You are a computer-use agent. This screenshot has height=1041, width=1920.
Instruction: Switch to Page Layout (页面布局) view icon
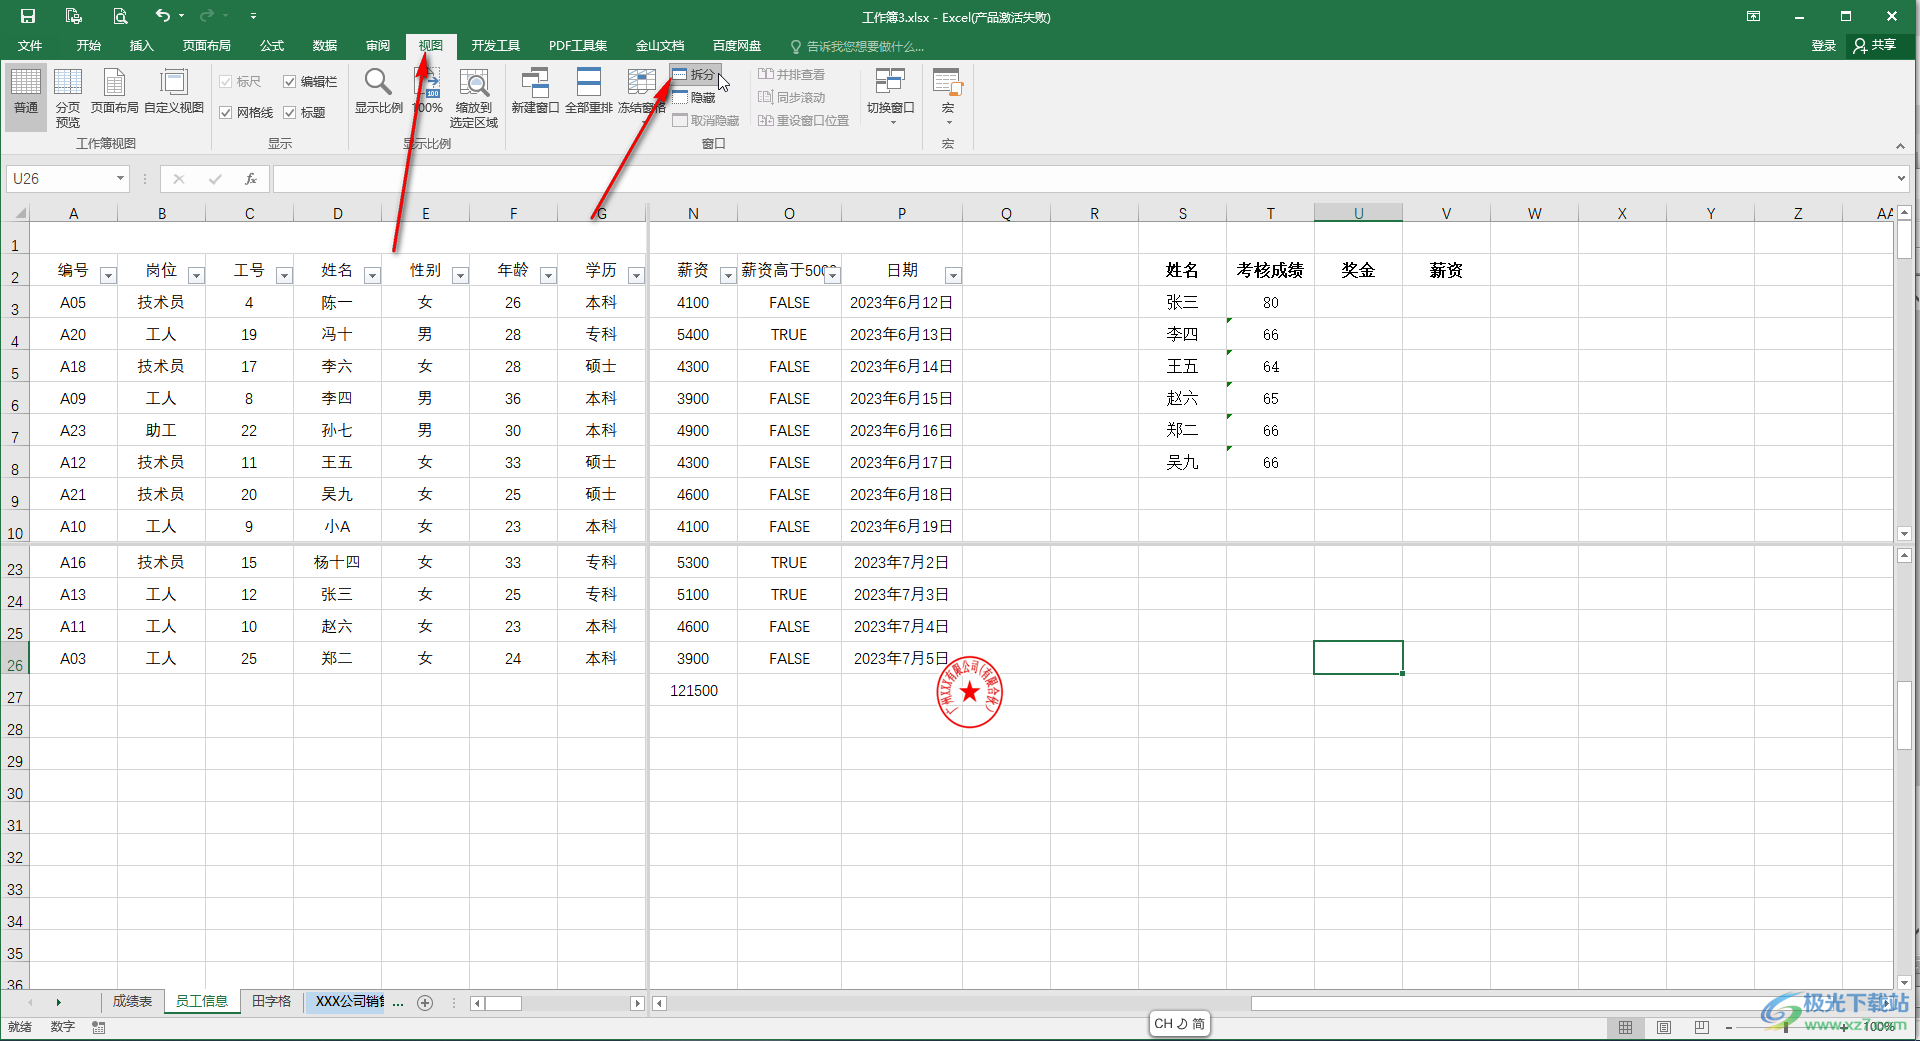click(114, 91)
